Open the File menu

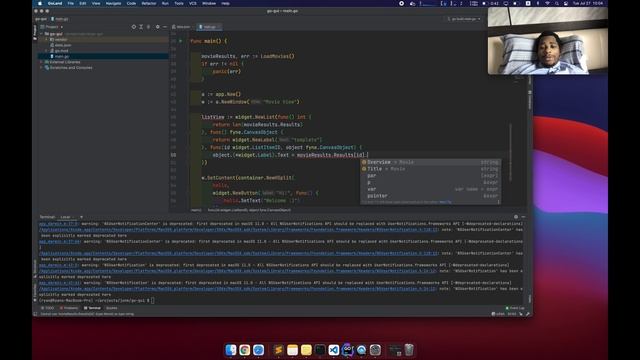71,3
